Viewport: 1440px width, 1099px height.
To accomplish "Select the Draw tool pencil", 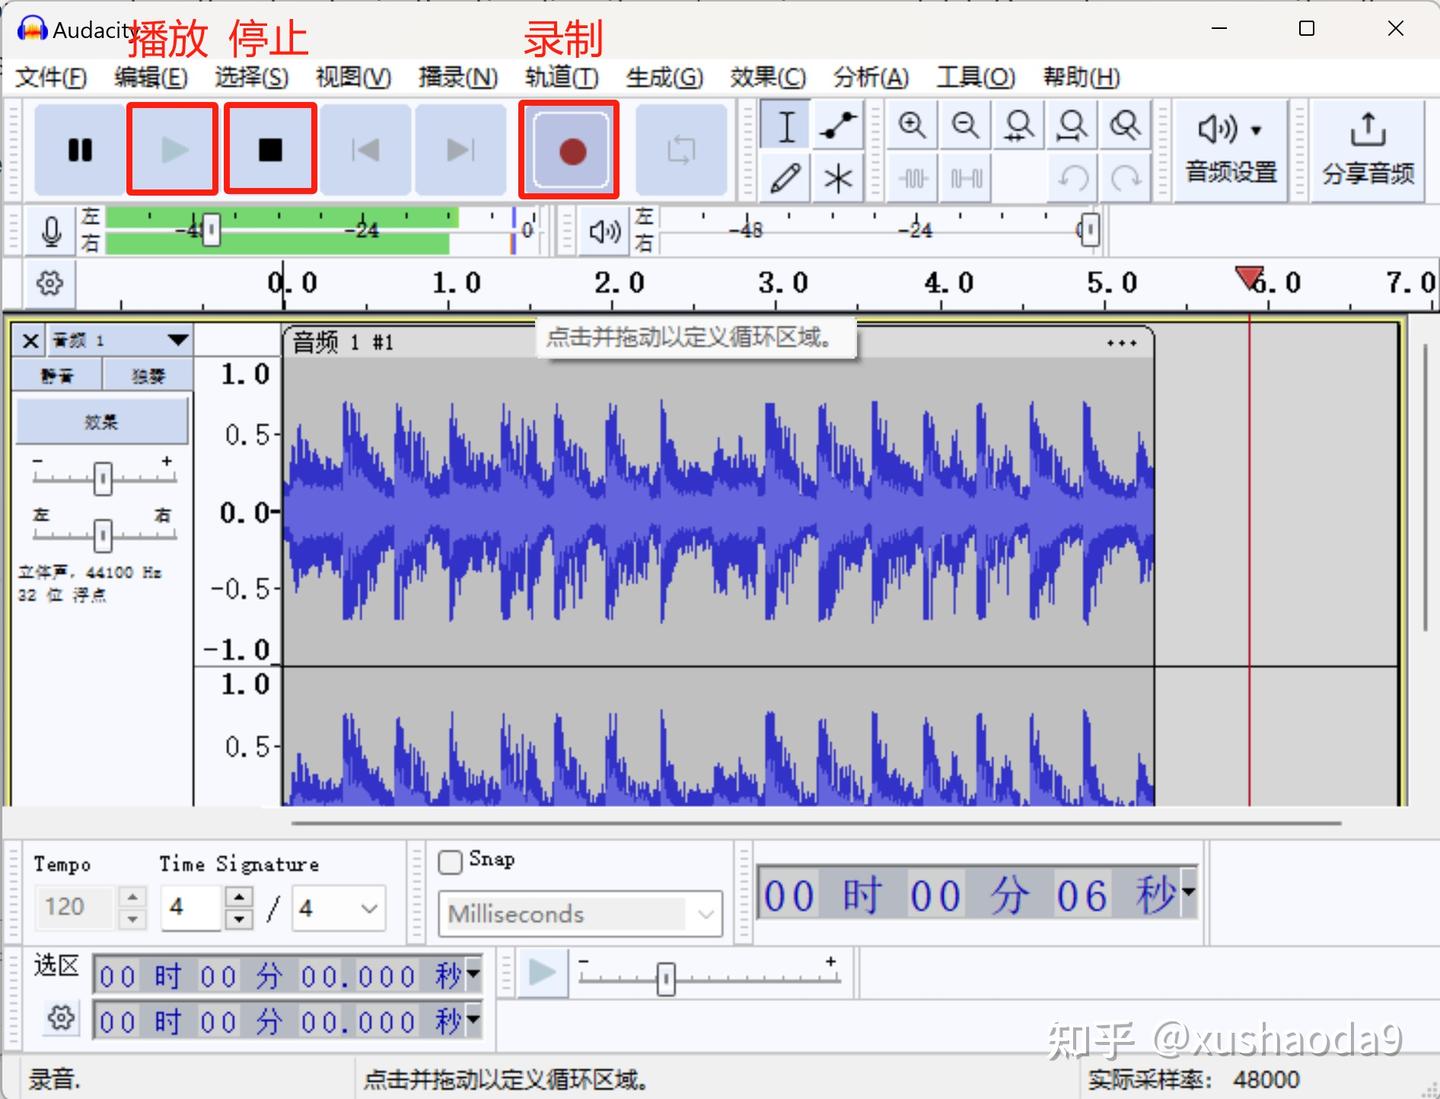I will coord(784,177).
